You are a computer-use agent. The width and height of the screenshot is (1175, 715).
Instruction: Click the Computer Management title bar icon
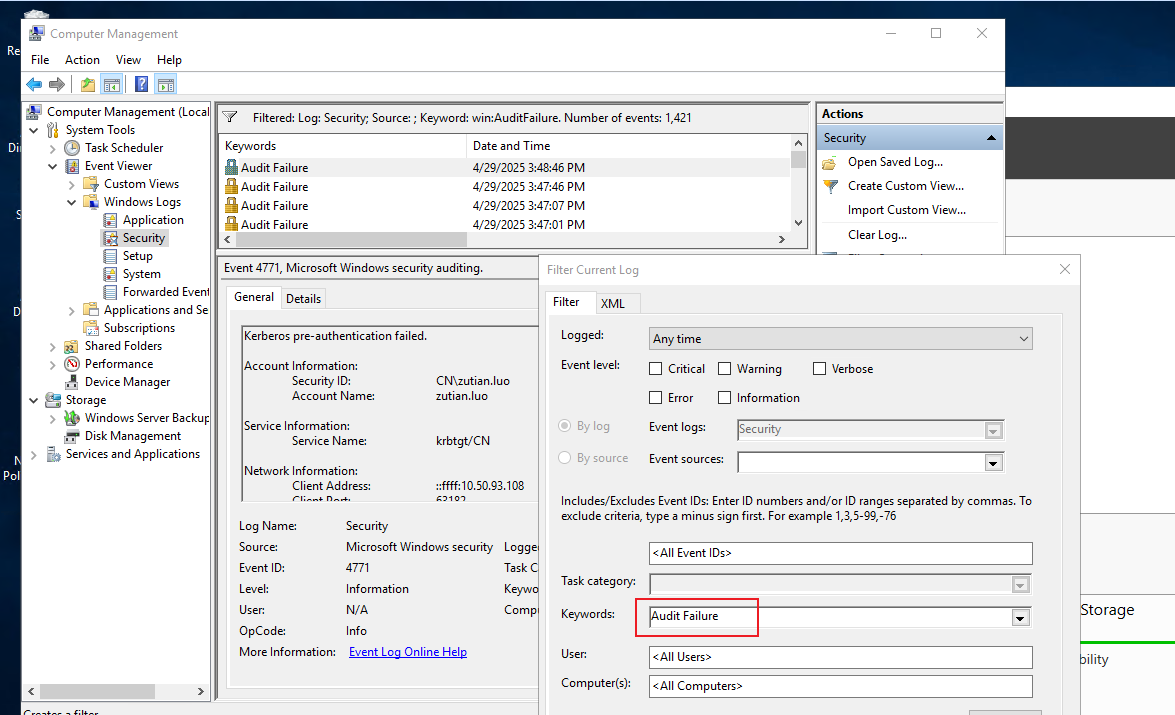[x=36, y=34]
